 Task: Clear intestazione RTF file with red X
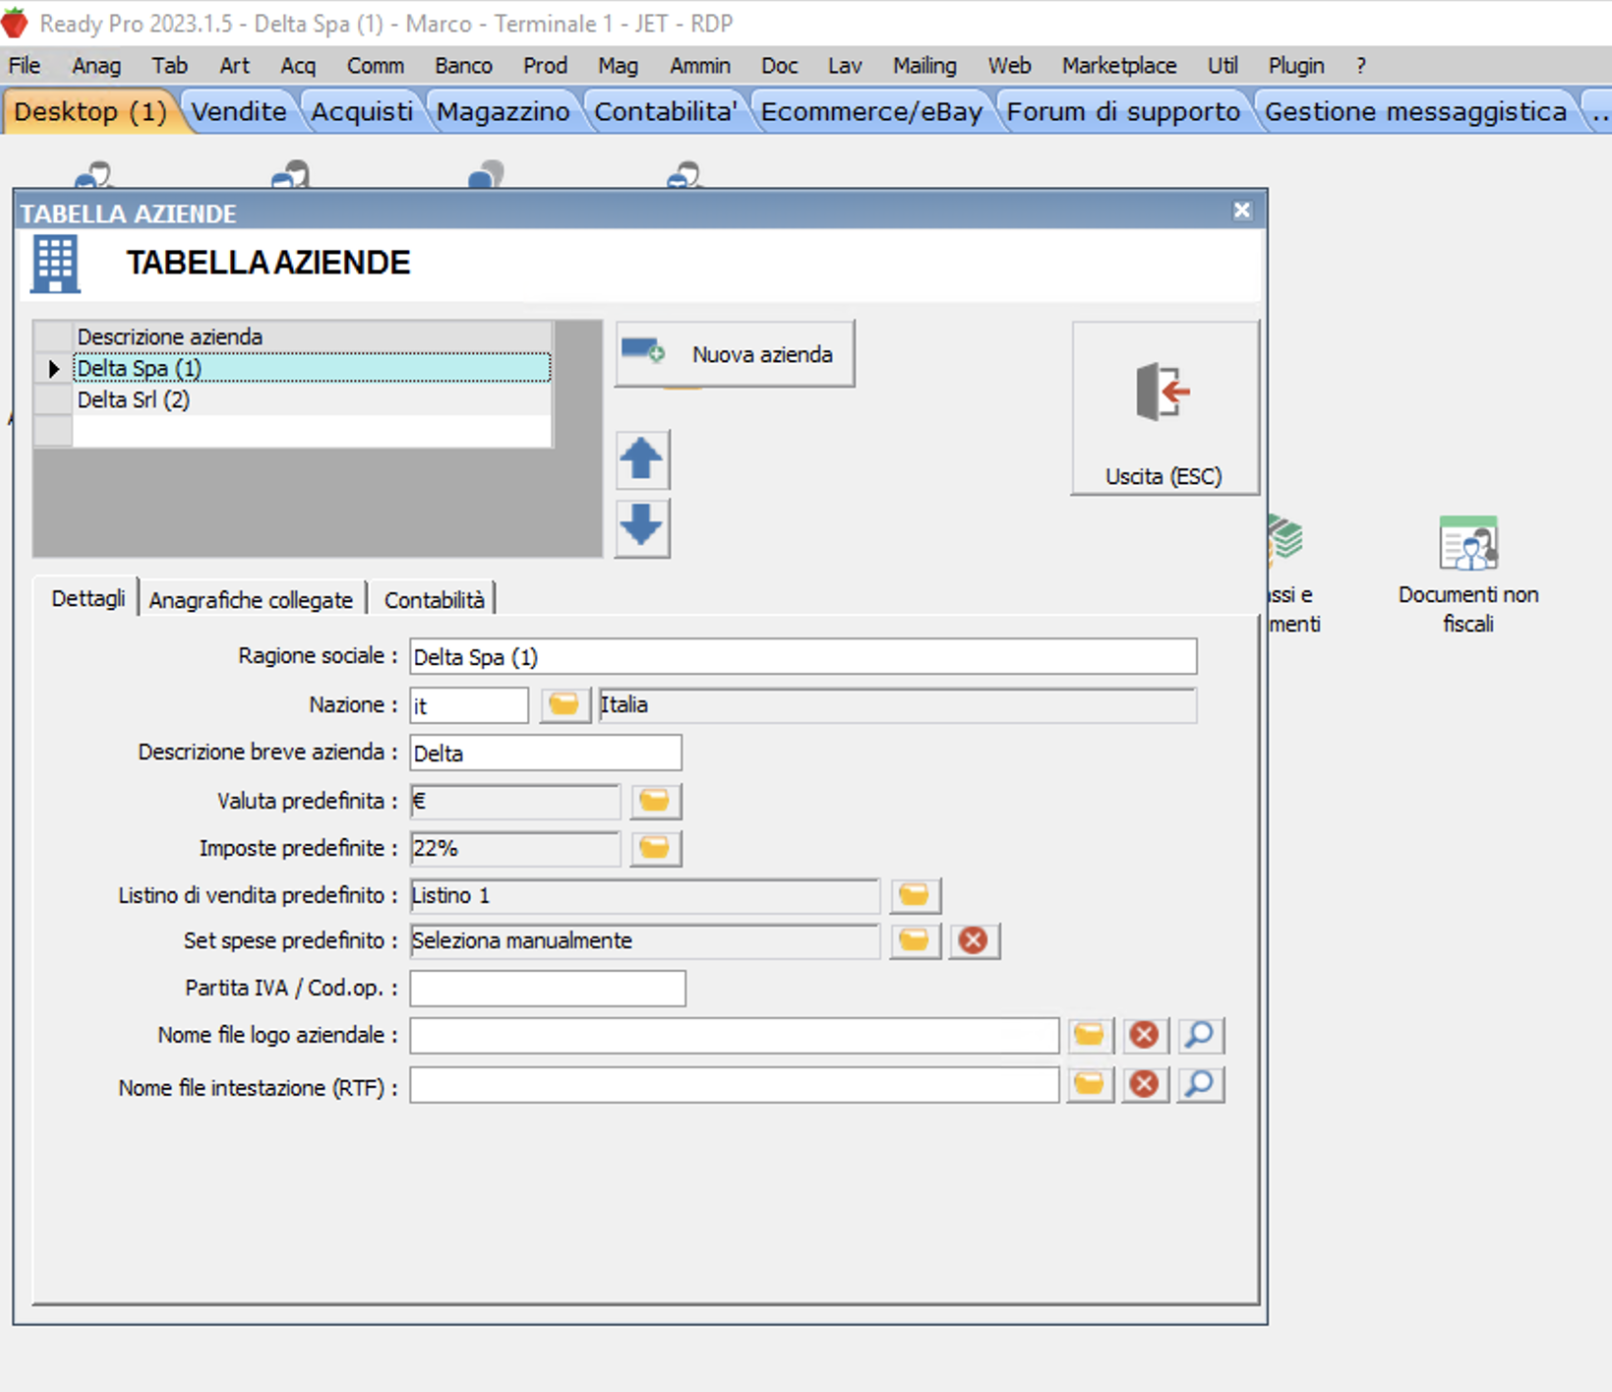1145,1084
